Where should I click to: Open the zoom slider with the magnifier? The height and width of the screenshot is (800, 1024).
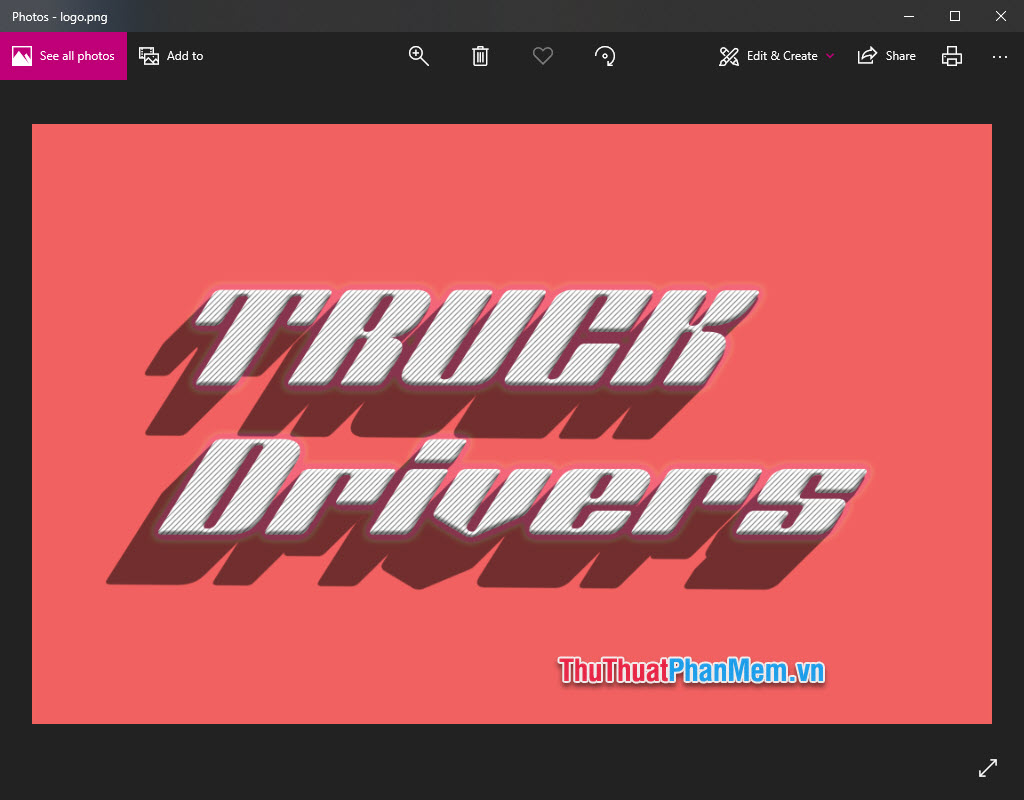(x=418, y=56)
